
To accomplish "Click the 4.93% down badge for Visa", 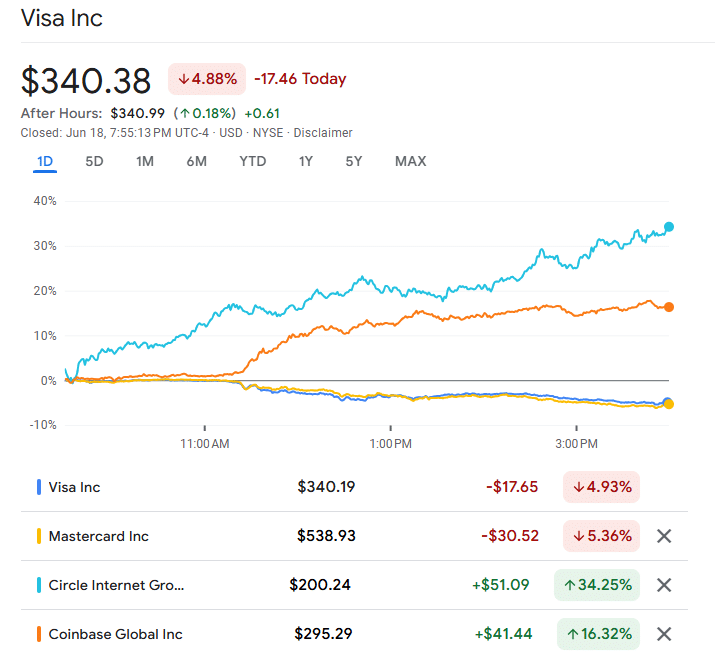I will (x=601, y=487).
